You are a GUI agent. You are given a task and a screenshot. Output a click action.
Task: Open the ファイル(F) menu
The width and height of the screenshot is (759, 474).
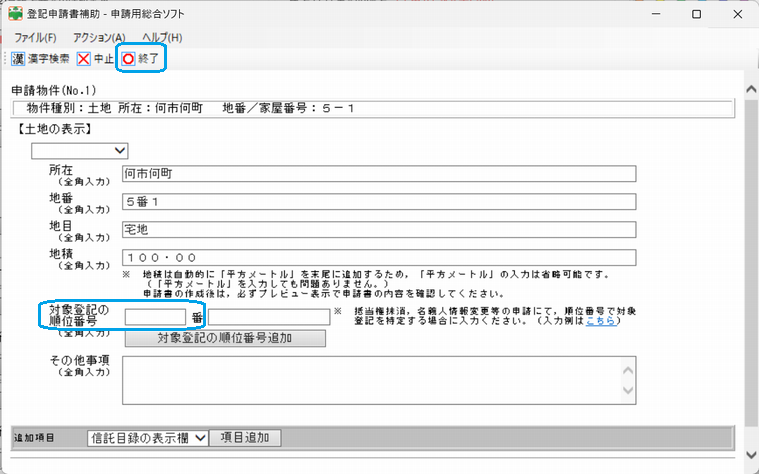(x=35, y=37)
